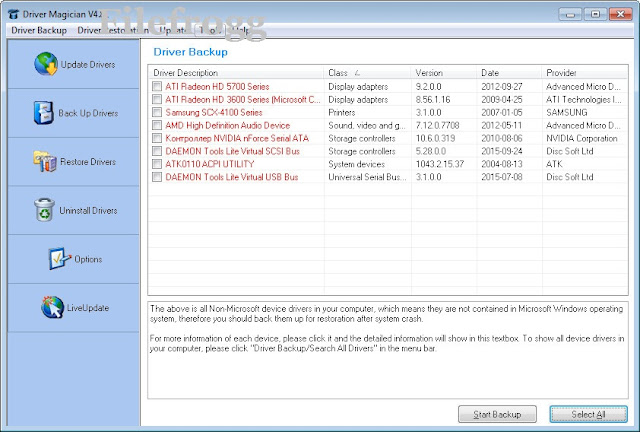Image resolution: width=640 pixels, height=432 pixels.
Task: Minimize the Driver Magician window
Action: 570,14
